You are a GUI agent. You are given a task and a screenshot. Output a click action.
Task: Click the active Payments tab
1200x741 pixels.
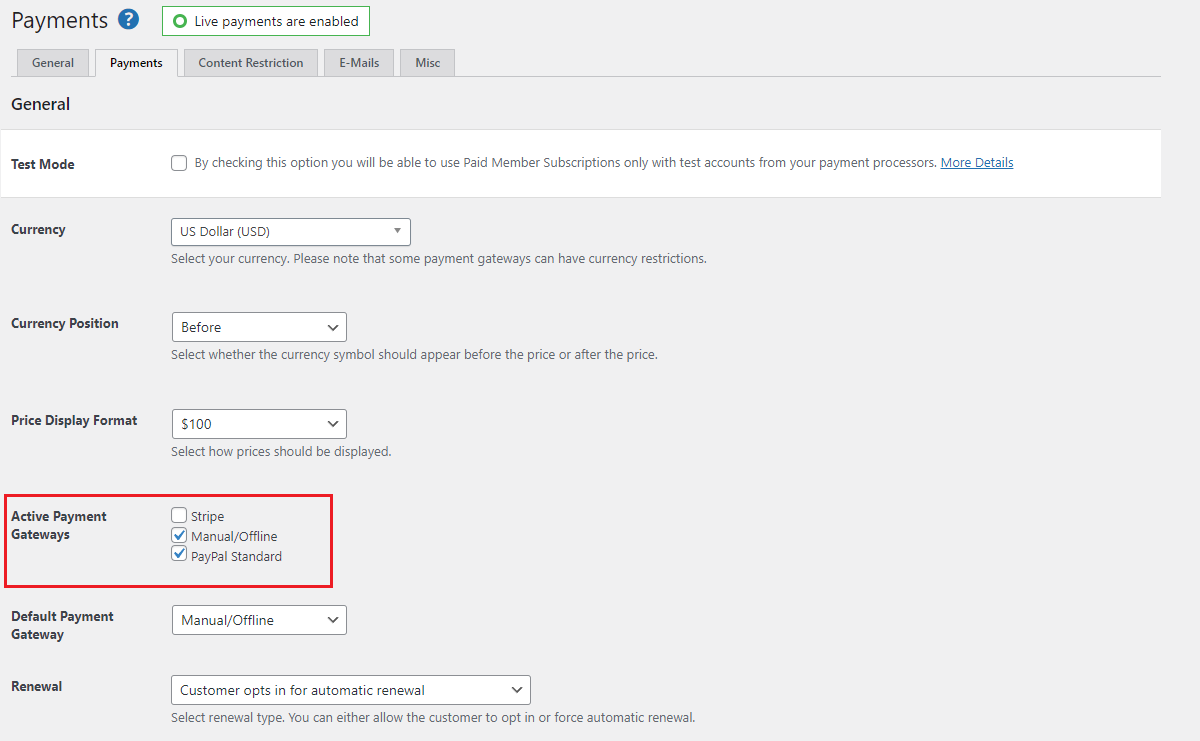(x=136, y=63)
